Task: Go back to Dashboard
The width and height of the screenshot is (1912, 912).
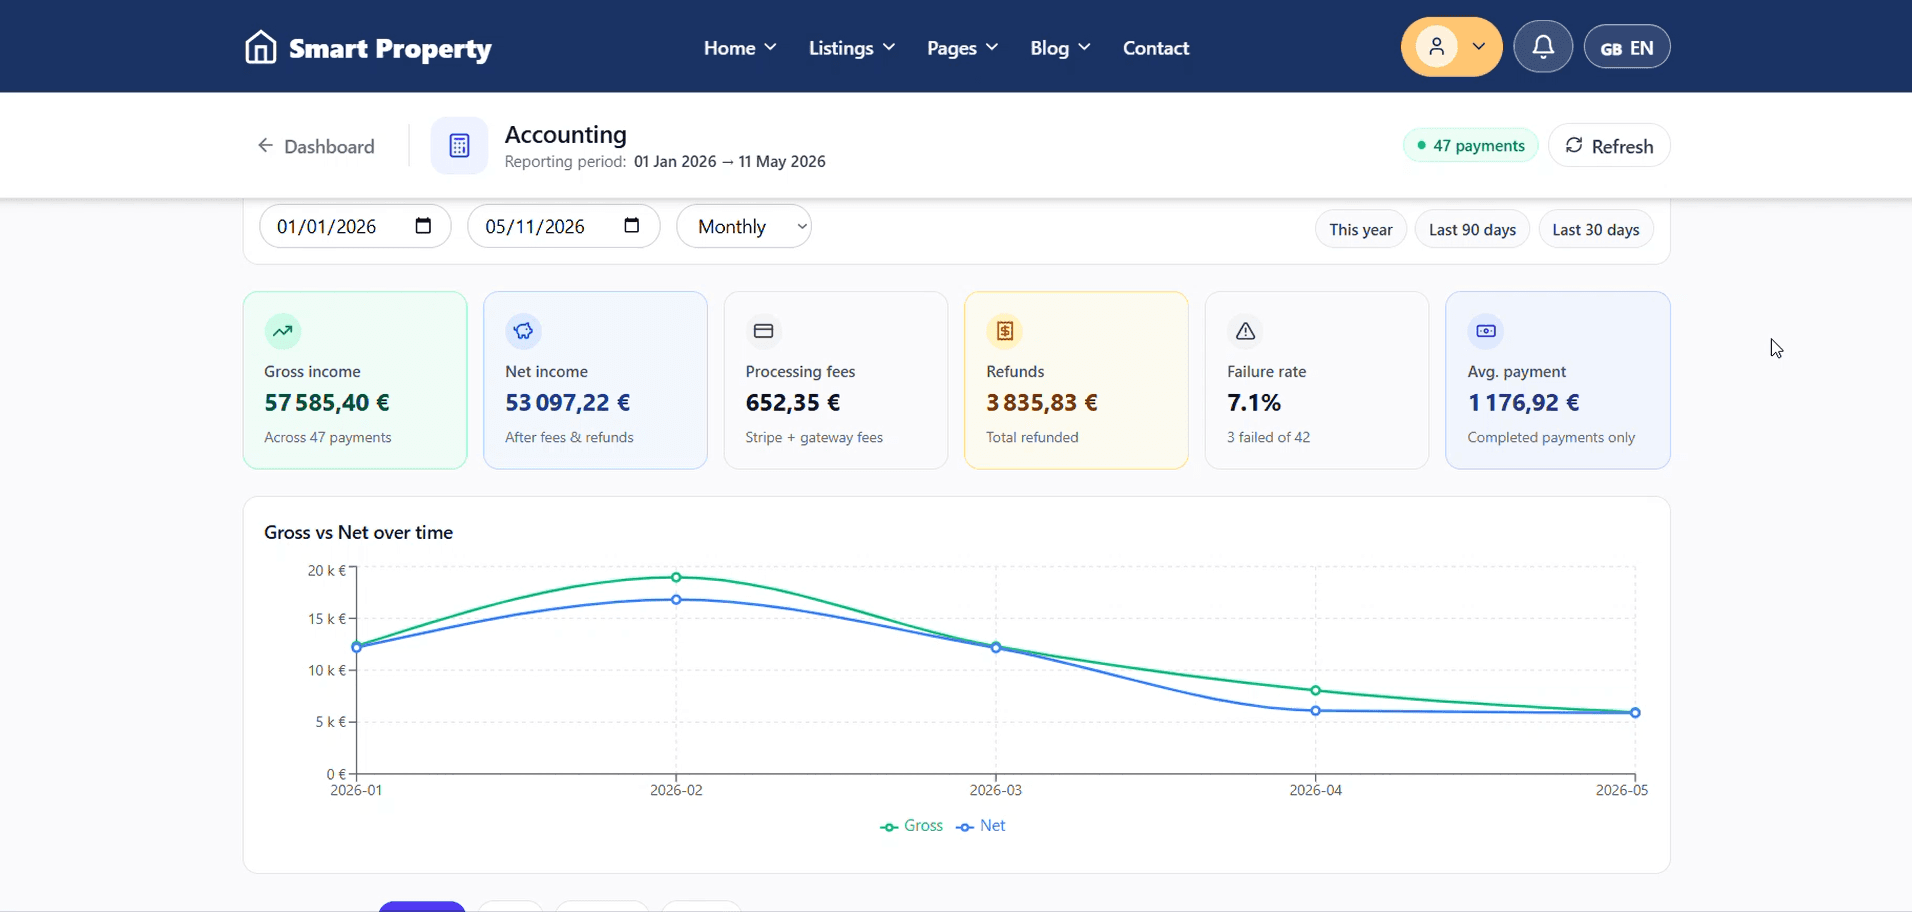Action: [316, 146]
